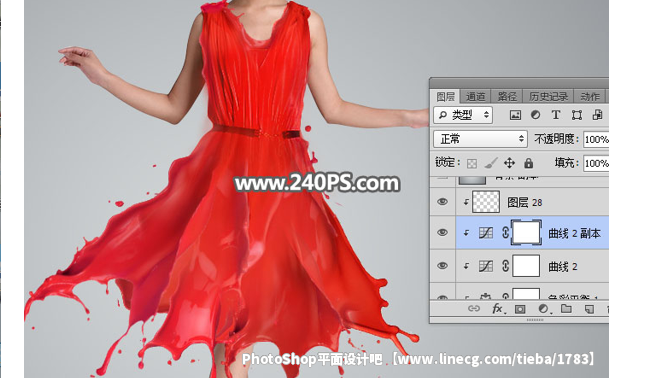Click the panel bottom resize grip
The width and height of the screenshot is (650, 378).
535,320
